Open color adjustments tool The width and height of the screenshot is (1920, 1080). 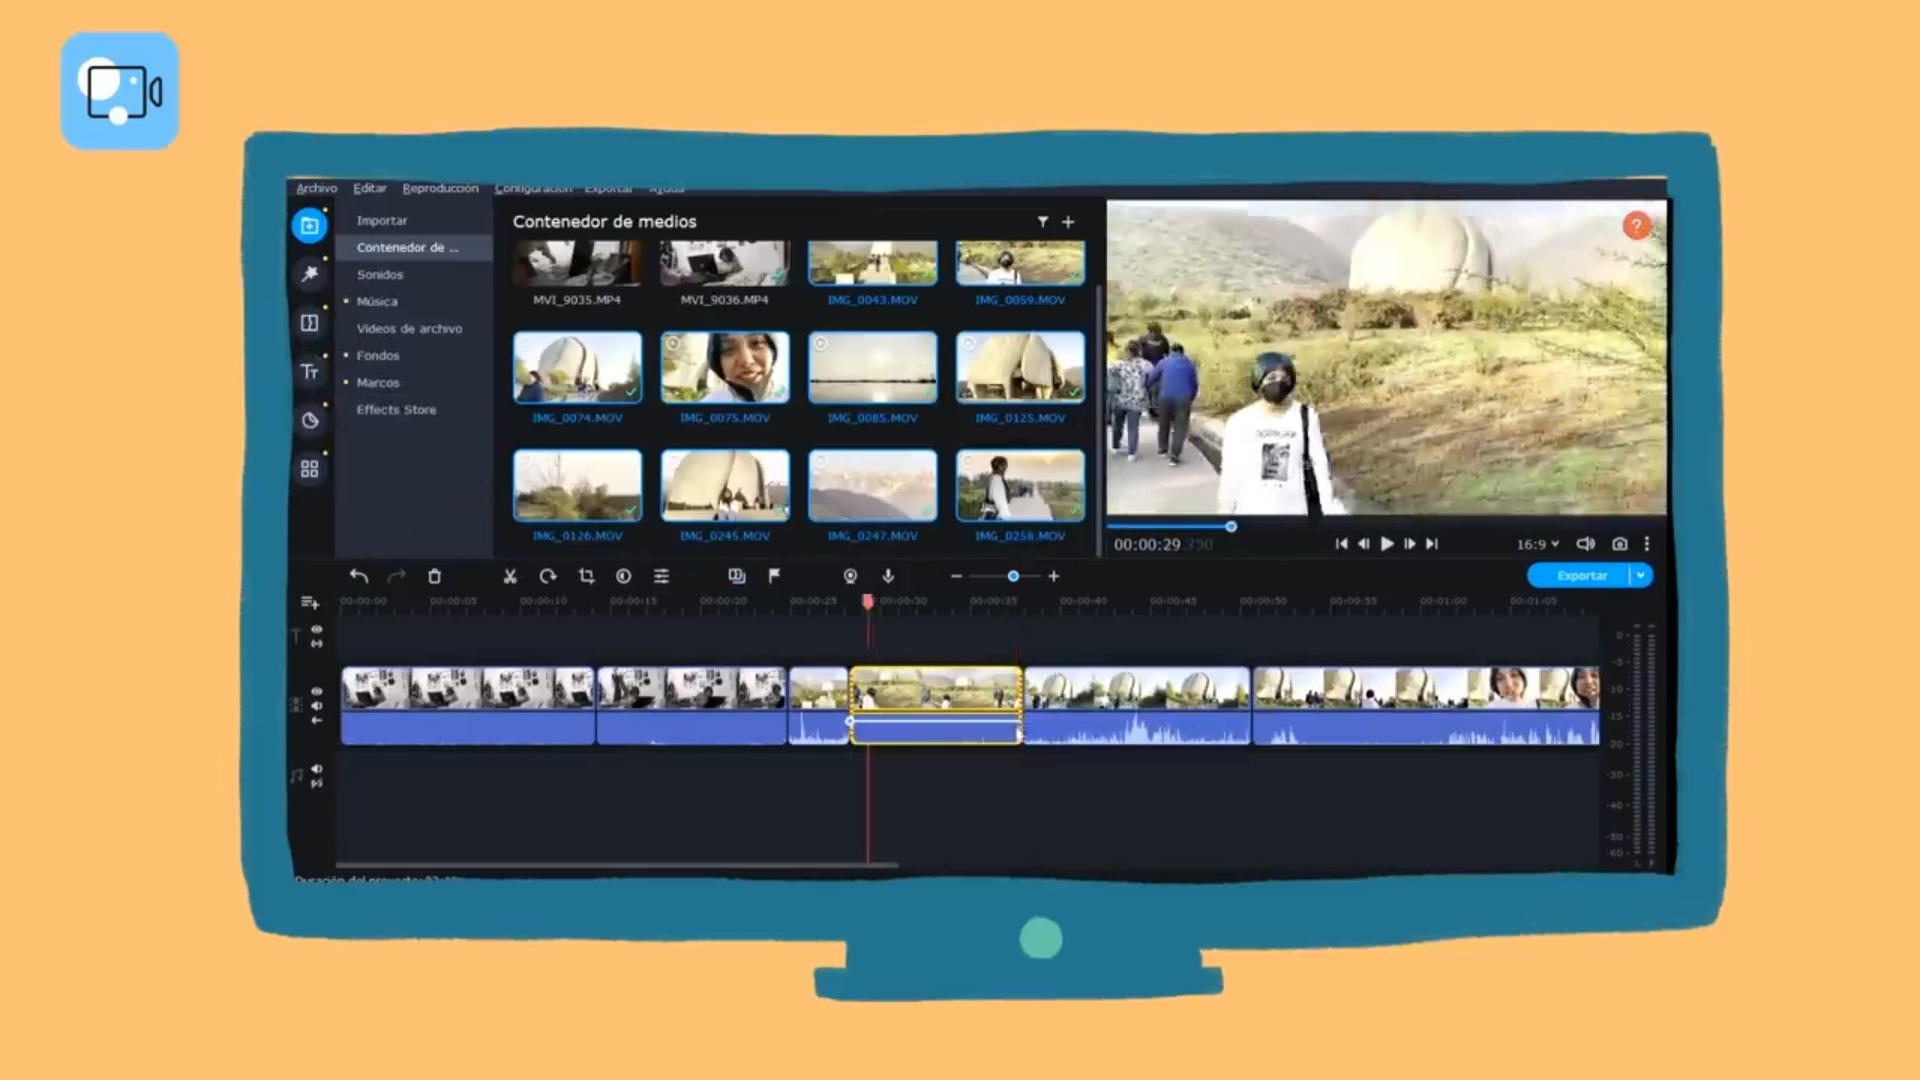624,576
